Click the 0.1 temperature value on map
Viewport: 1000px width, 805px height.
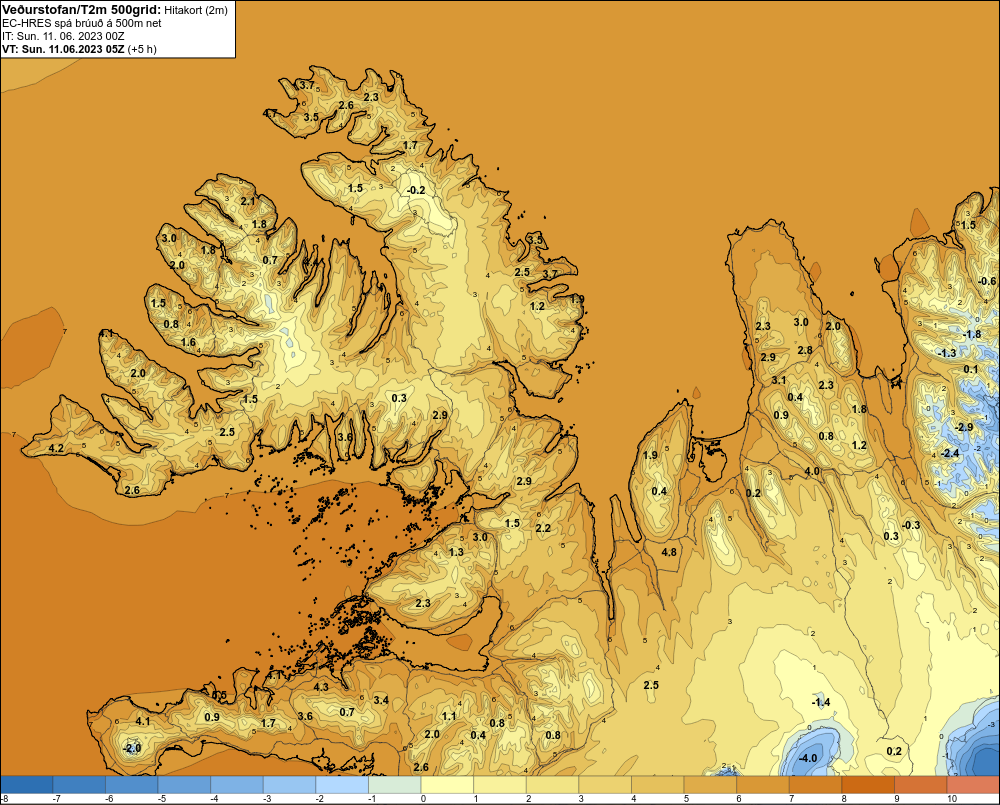pyautogui.click(x=971, y=369)
